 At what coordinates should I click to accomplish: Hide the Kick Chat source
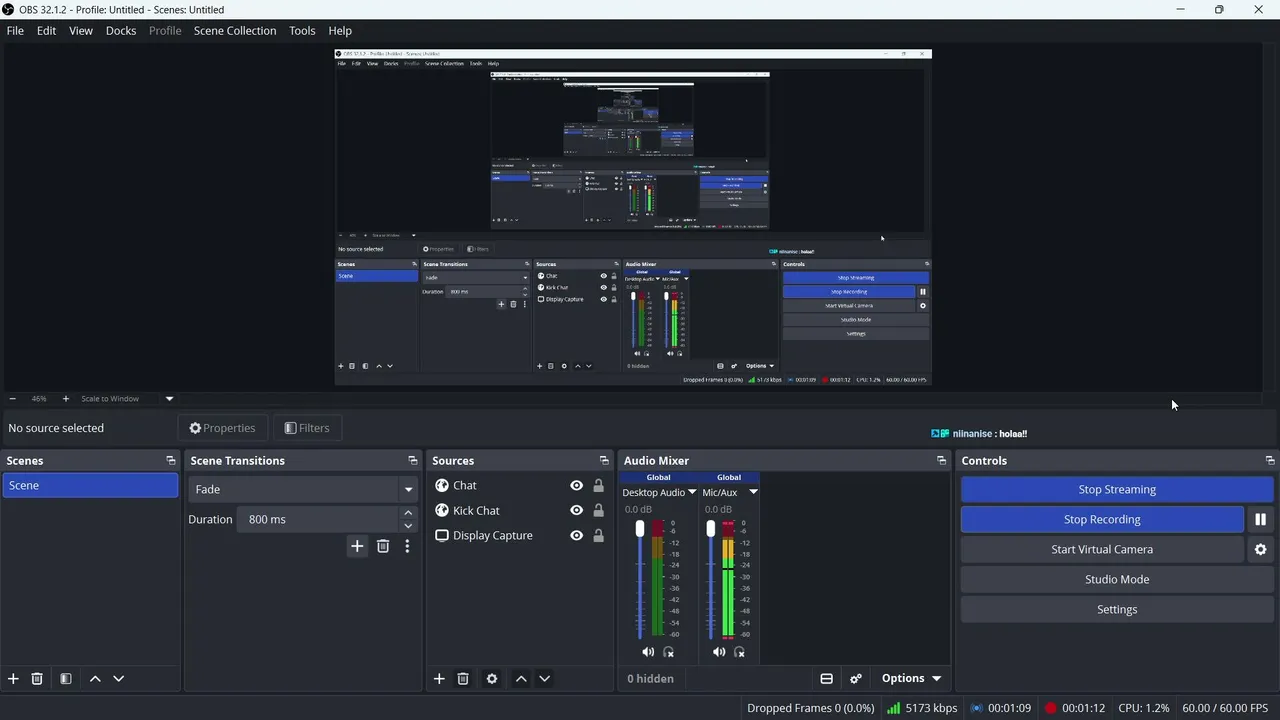[576, 510]
